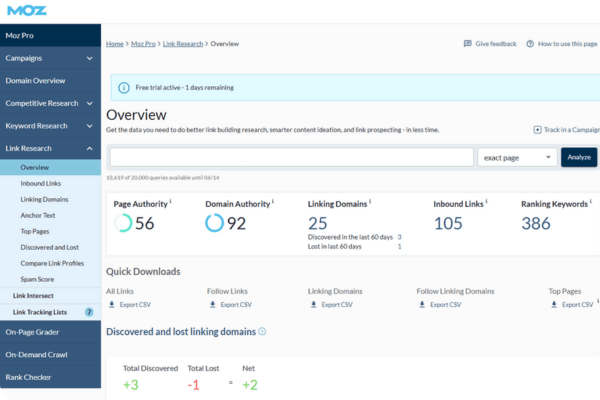Screen dimensions: 600x400
Task: Click the Track in a Campaign plus icon
Action: [x=537, y=130]
